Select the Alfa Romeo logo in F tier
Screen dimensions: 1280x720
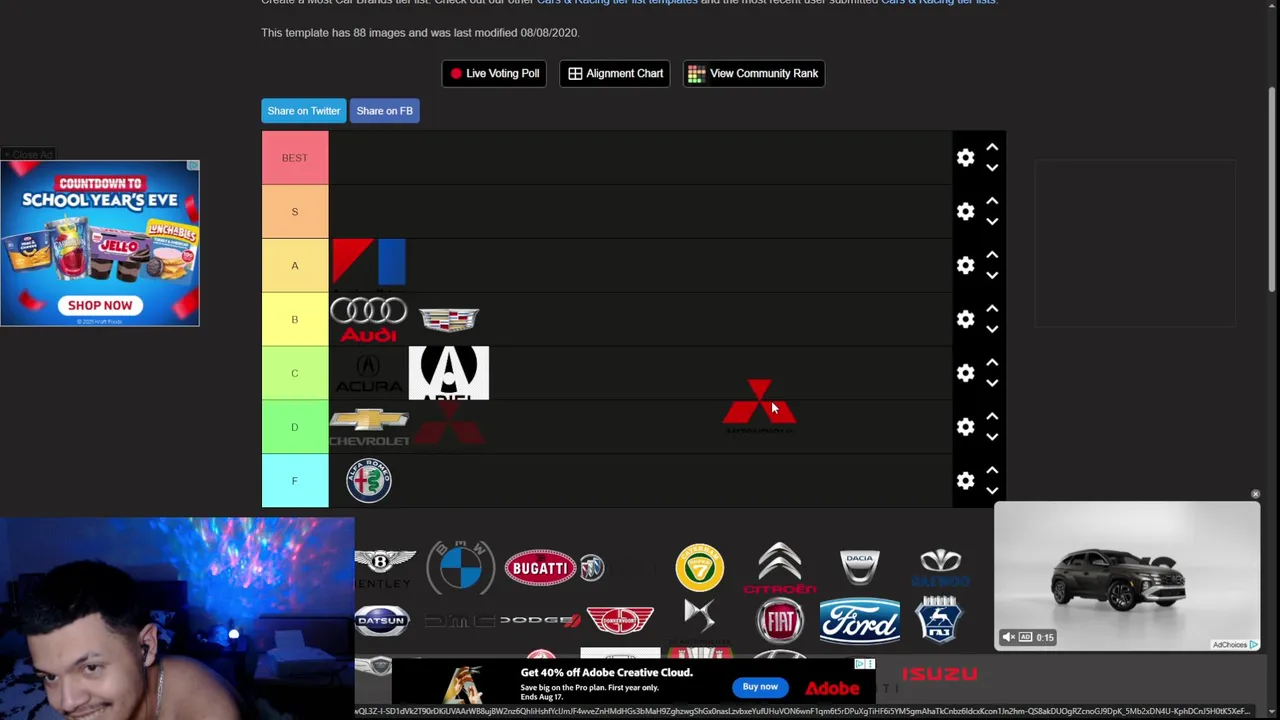click(369, 481)
